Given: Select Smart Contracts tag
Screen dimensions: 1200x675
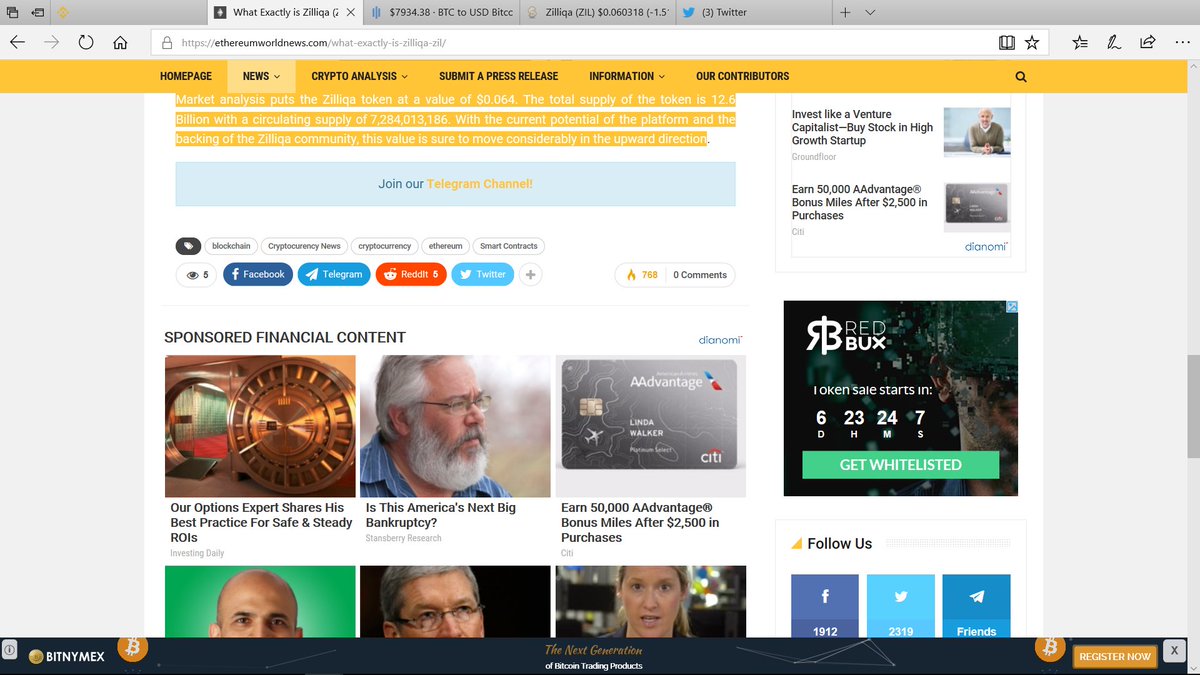Looking at the screenshot, I should pos(509,246).
